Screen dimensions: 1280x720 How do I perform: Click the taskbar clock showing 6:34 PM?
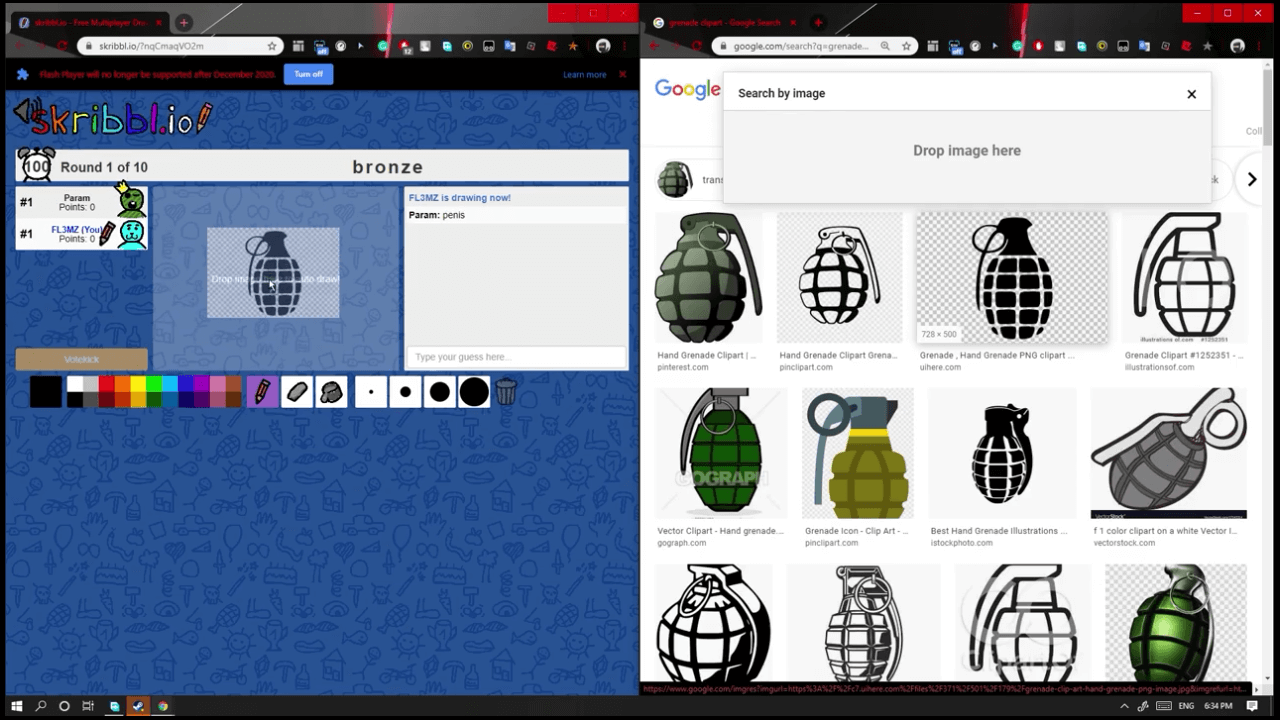click(x=1218, y=706)
